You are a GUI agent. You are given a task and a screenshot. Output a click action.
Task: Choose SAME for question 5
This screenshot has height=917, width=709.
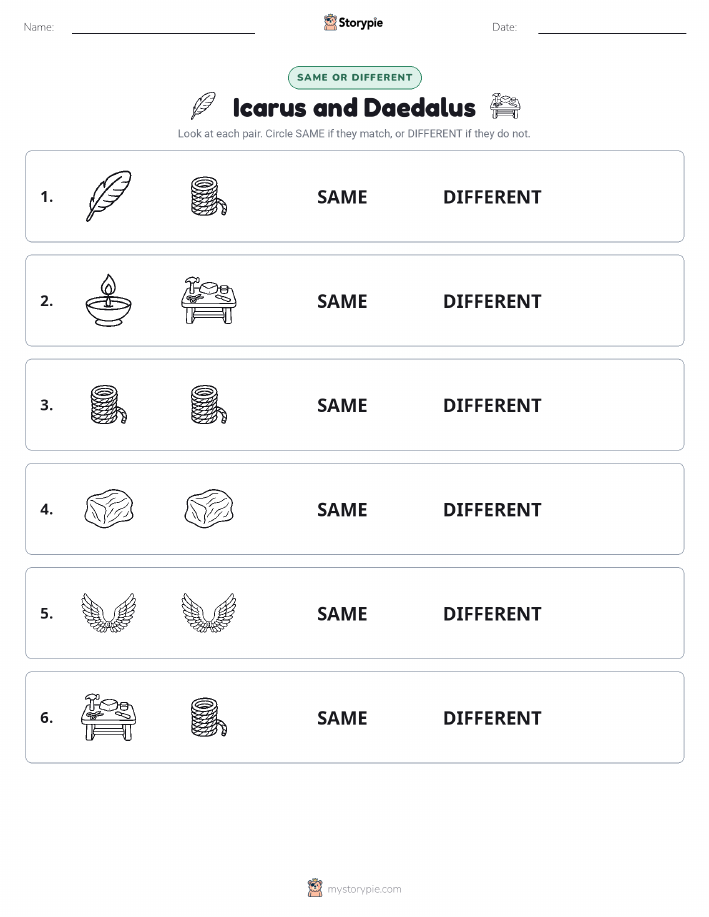pyautogui.click(x=342, y=613)
